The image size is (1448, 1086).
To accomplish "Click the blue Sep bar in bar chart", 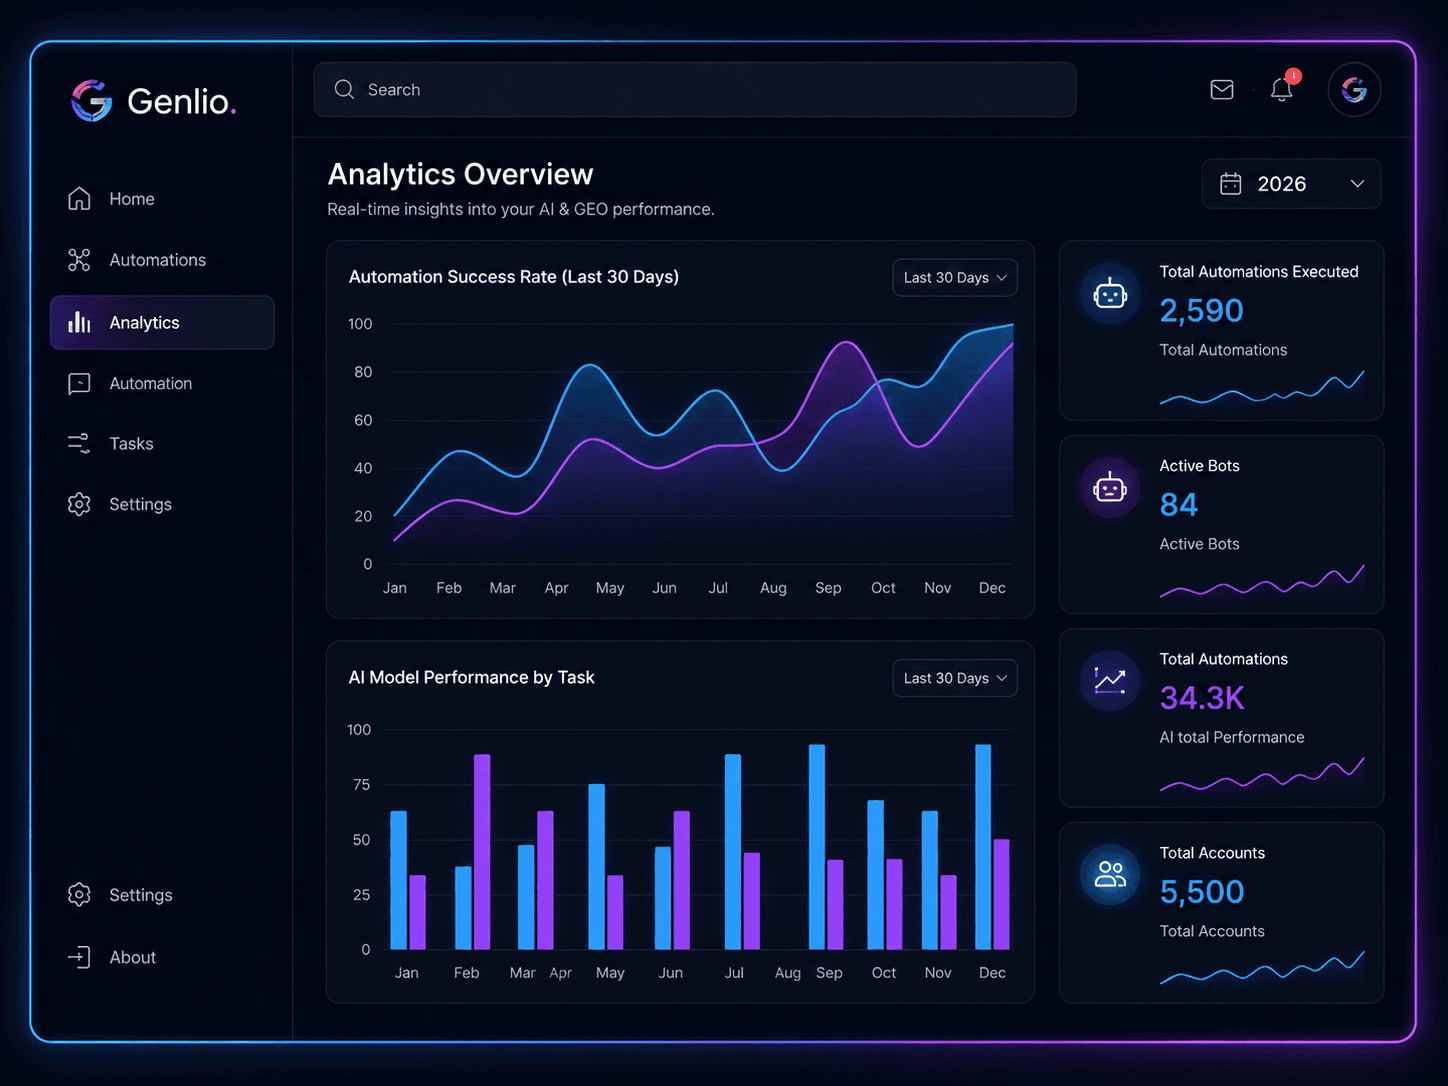I will click(817, 847).
